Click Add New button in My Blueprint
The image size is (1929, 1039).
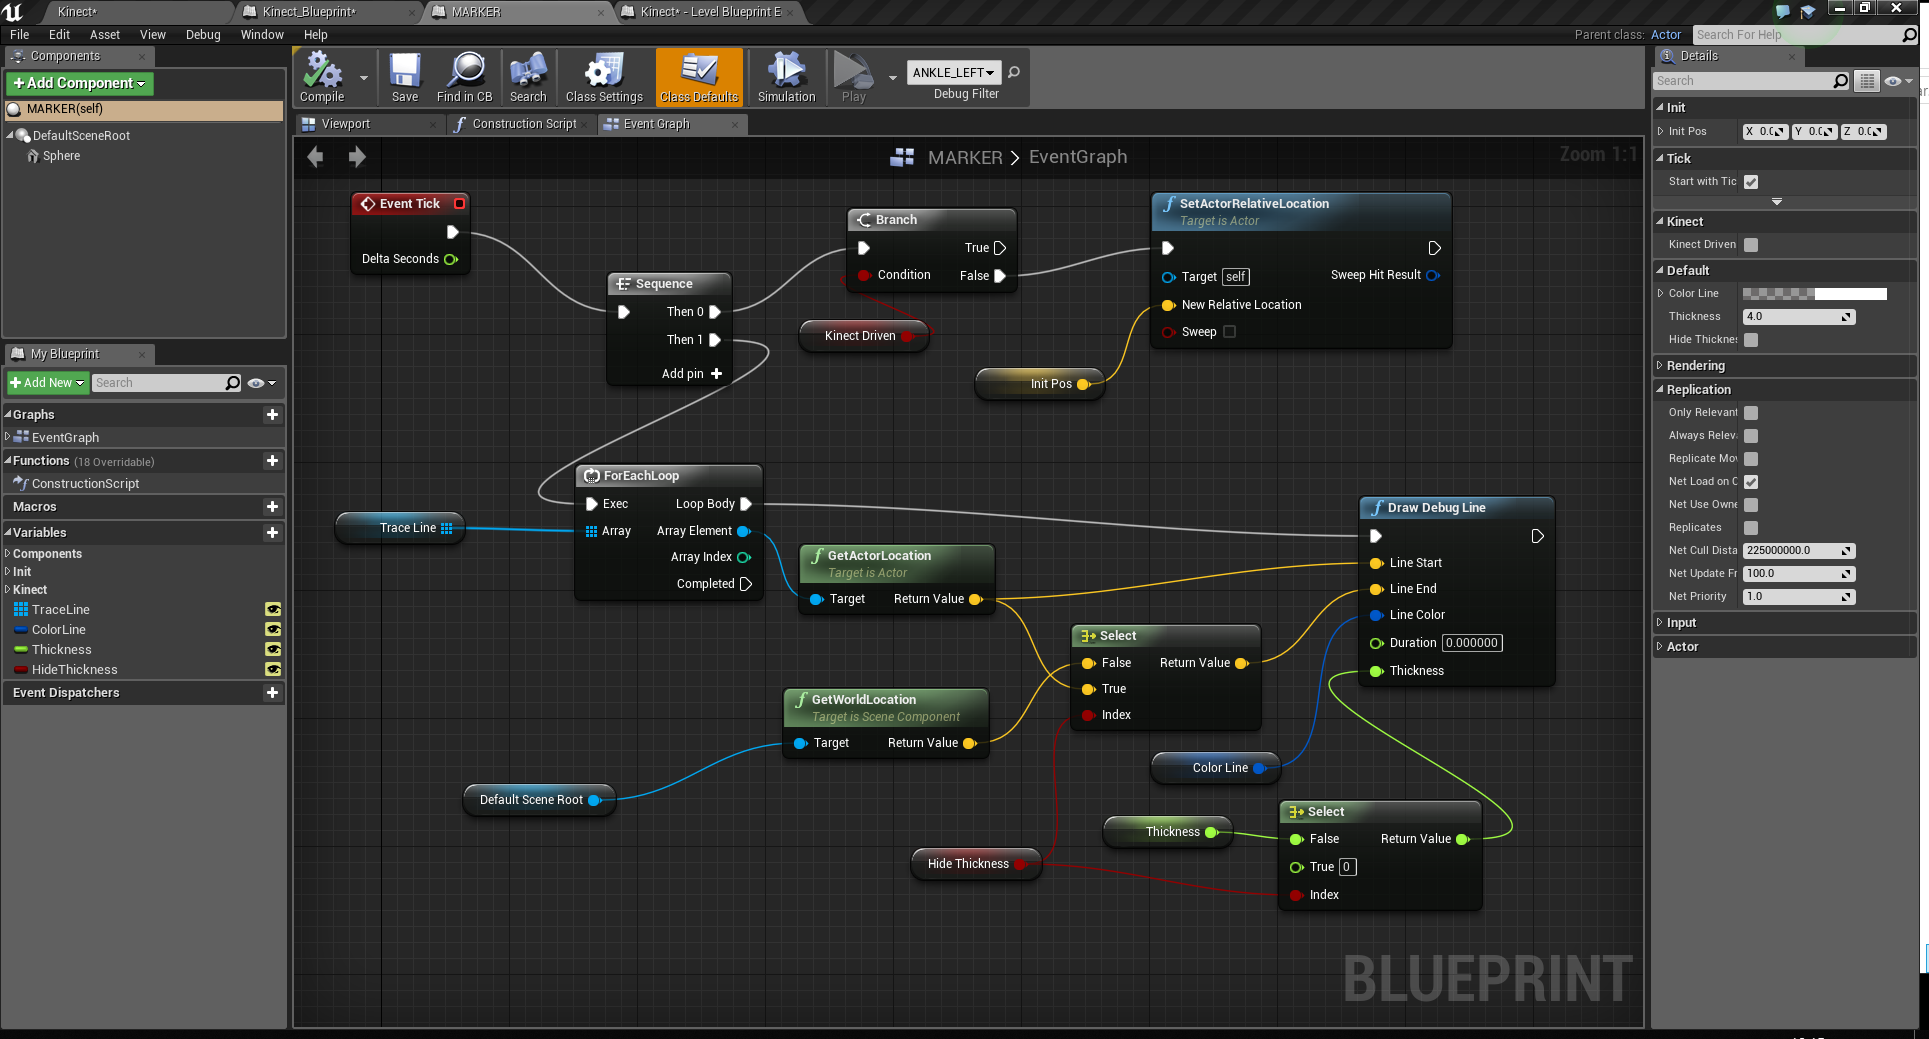click(47, 383)
